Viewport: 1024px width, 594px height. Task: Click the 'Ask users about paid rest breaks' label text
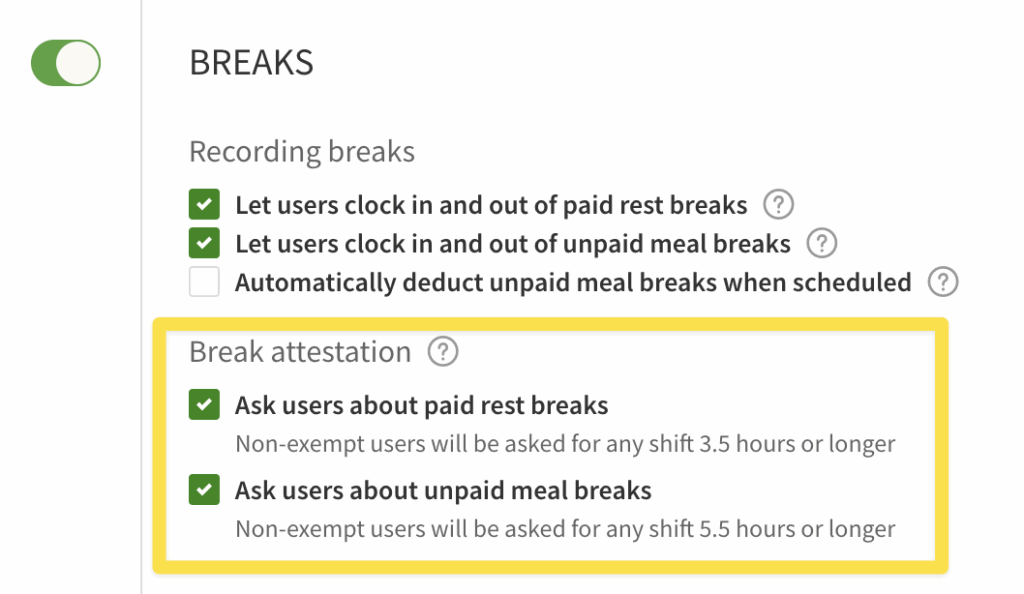pos(421,406)
